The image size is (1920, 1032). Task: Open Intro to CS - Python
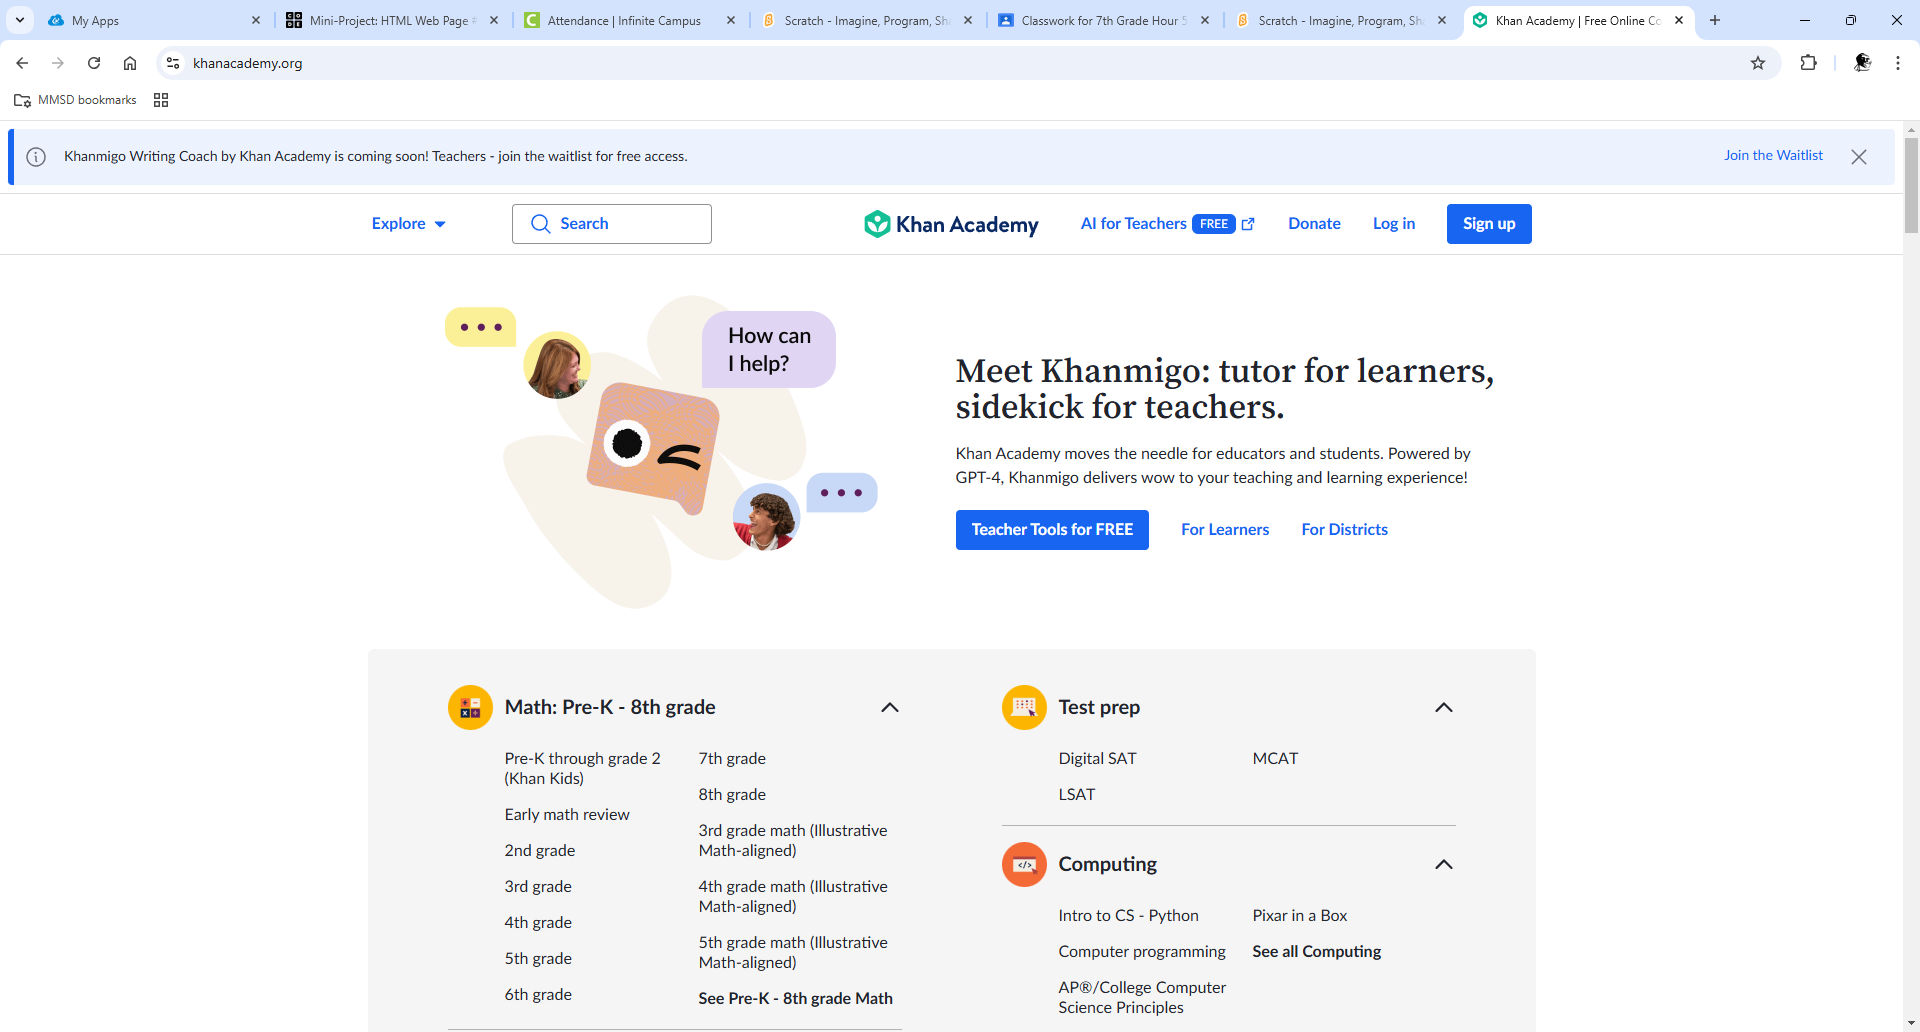1128,916
